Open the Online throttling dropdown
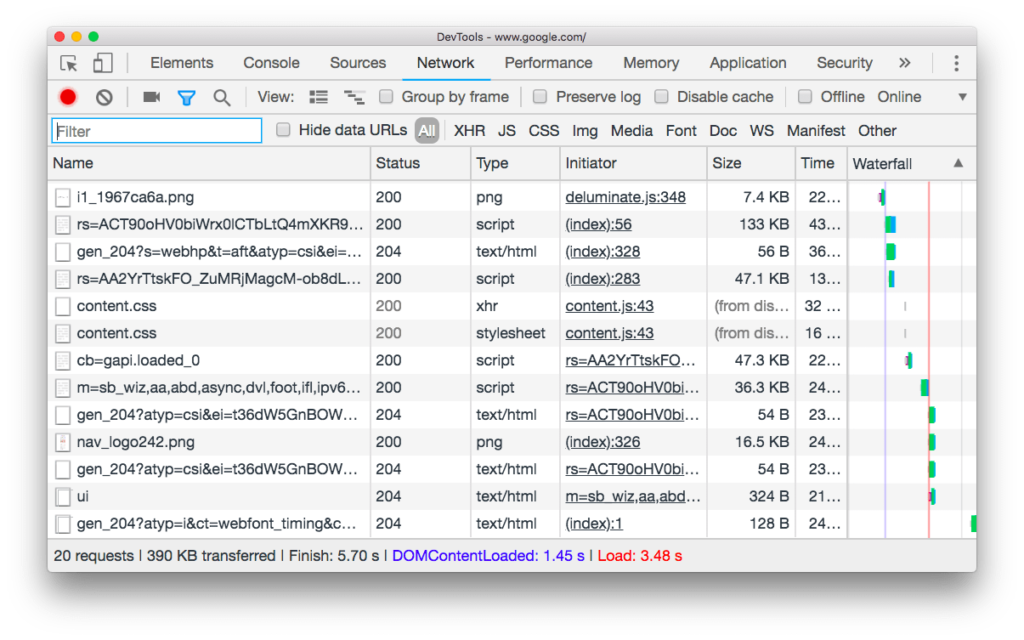The width and height of the screenshot is (1024, 640). point(899,97)
